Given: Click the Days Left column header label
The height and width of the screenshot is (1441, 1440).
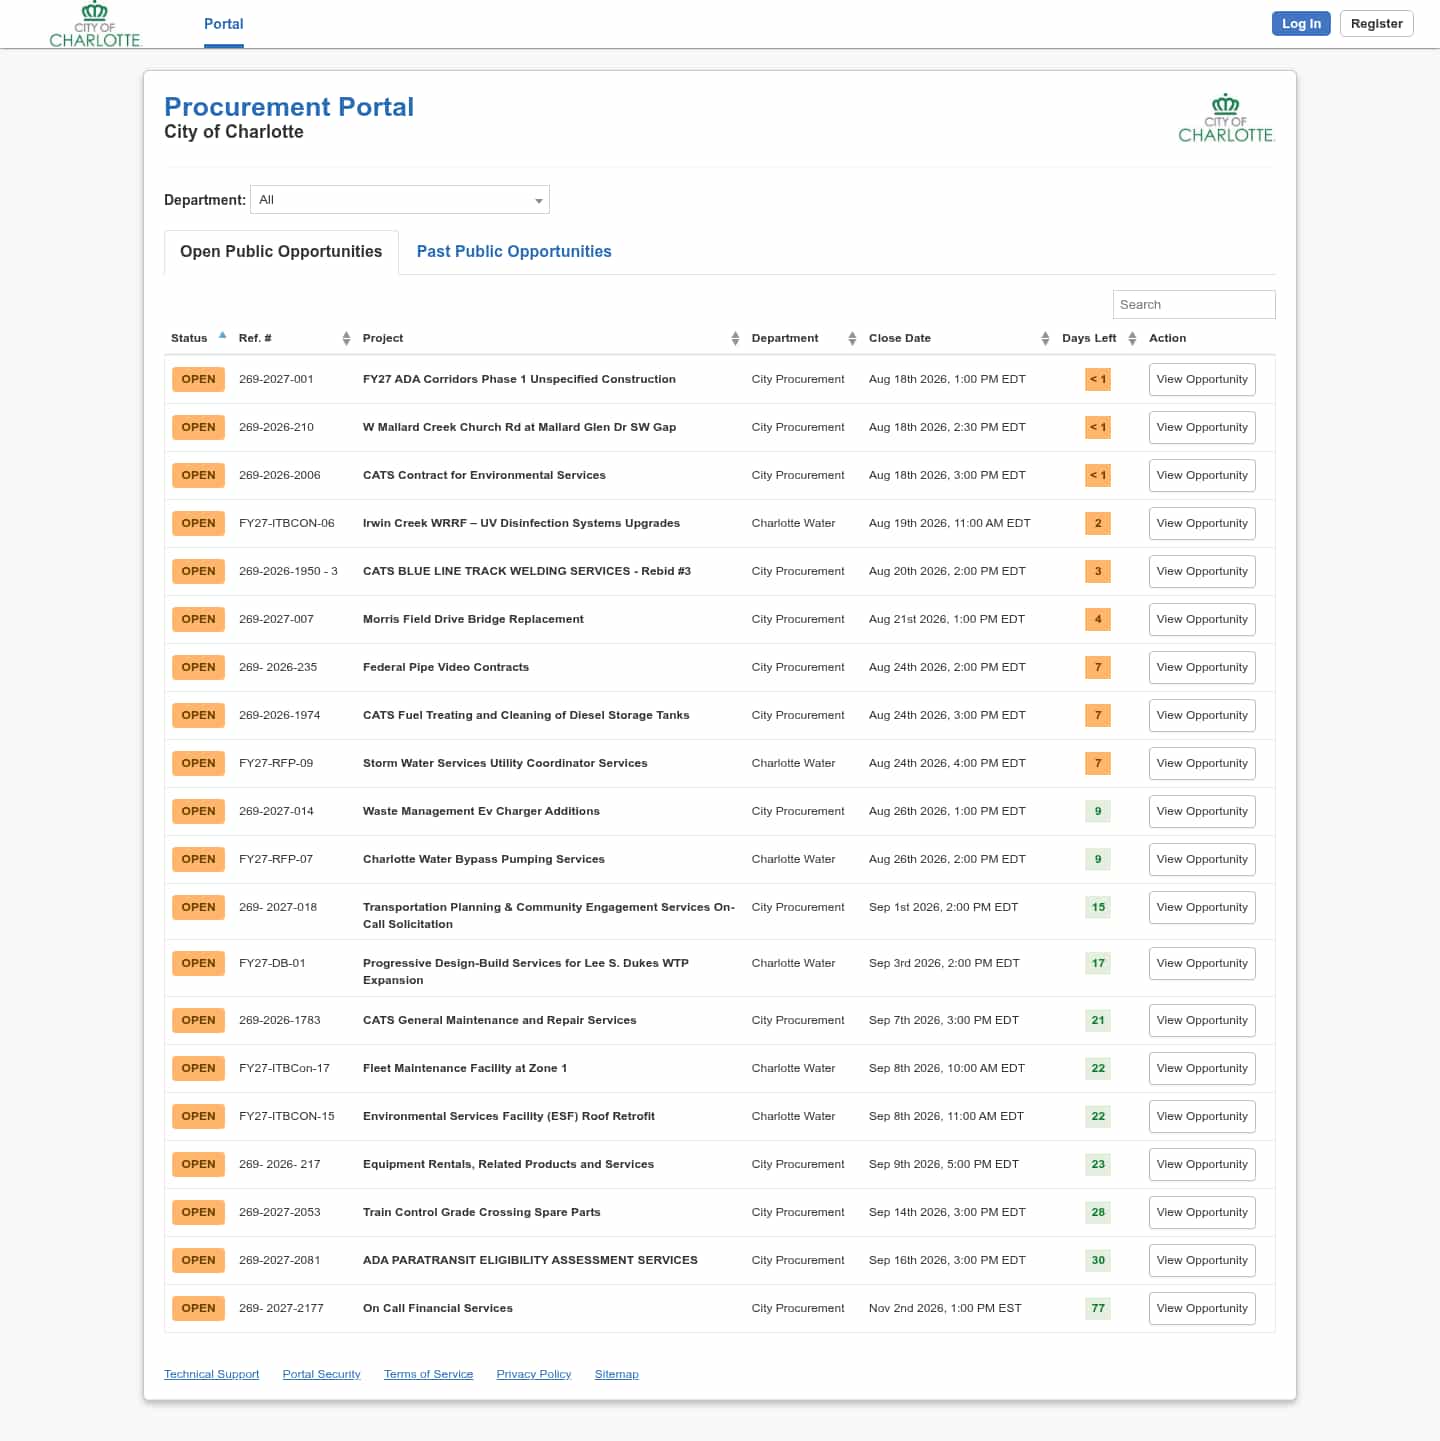Looking at the screenshot, I should [1089, 338].
